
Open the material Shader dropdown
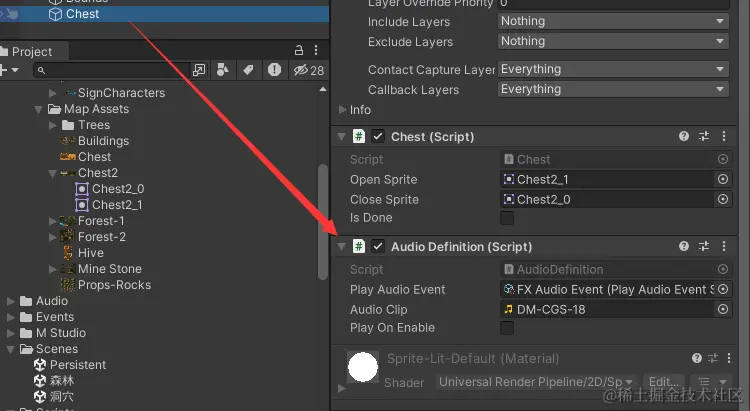(x=536, y=382)
